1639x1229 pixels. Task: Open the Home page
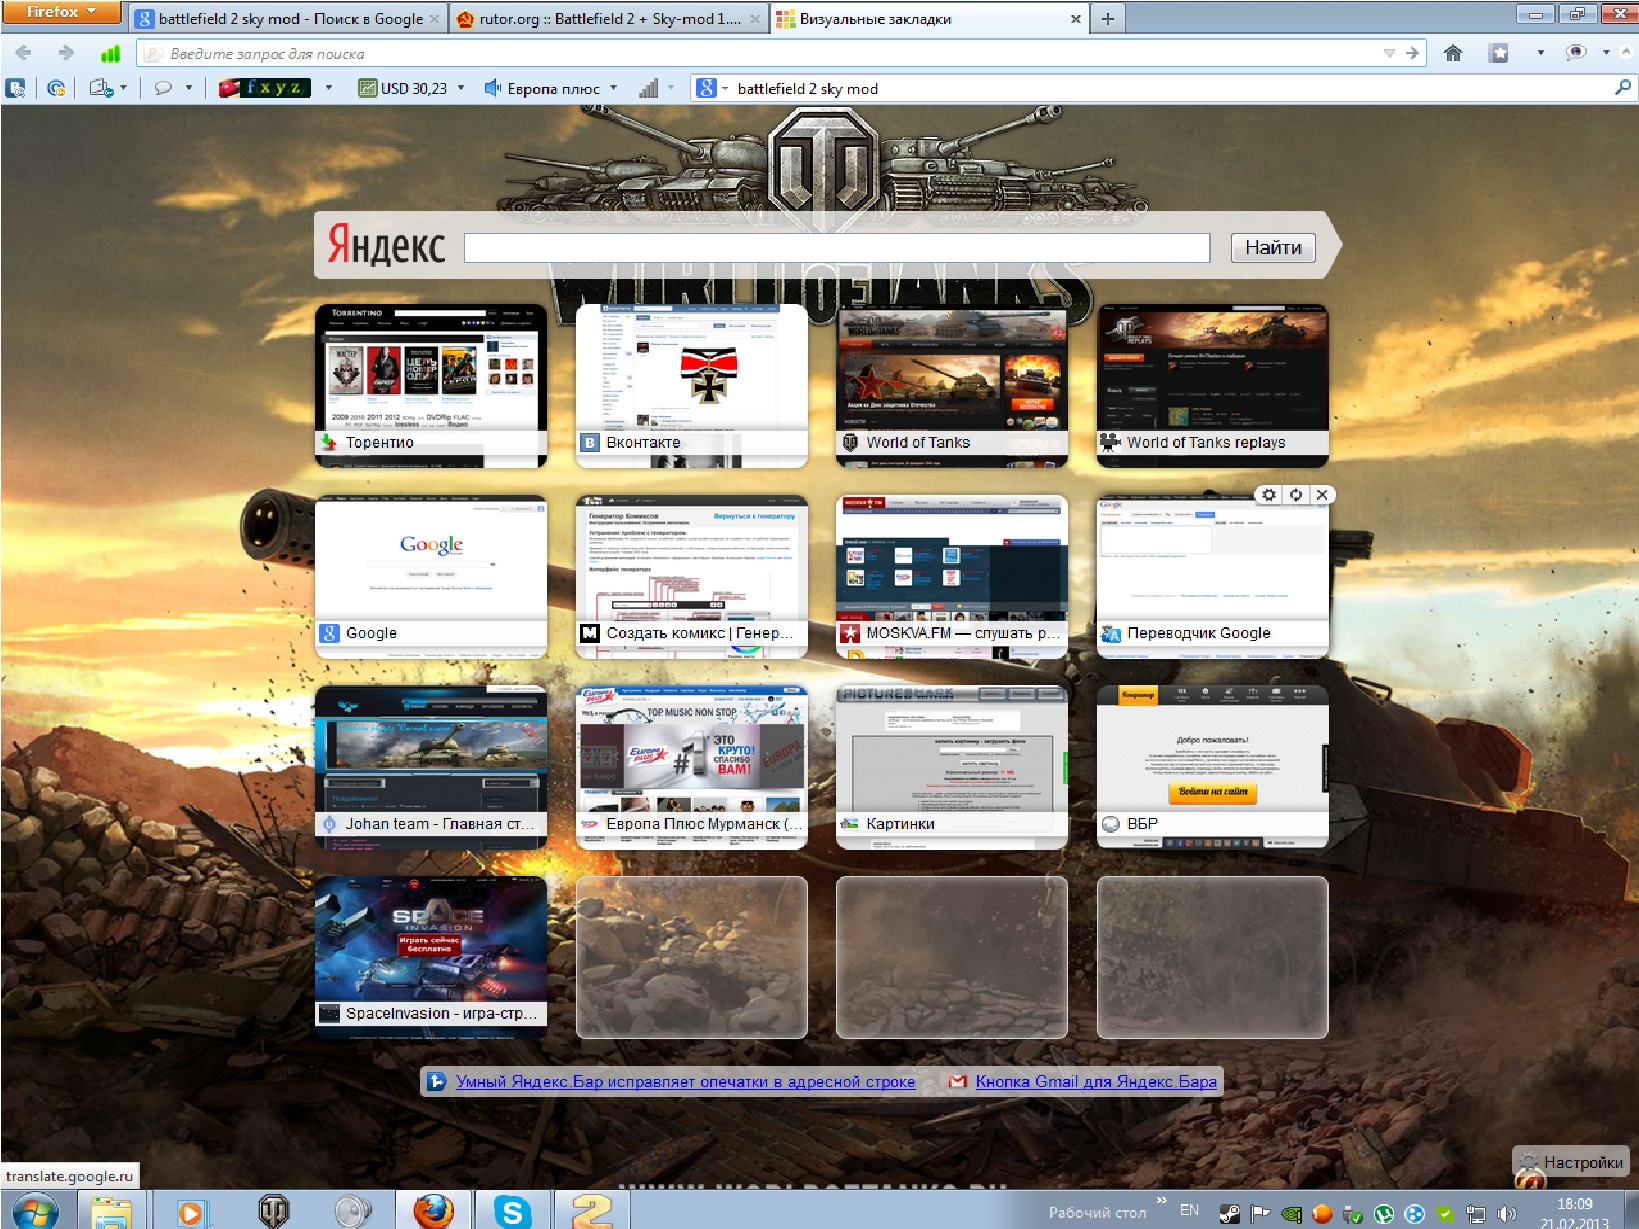(1453, 53)
